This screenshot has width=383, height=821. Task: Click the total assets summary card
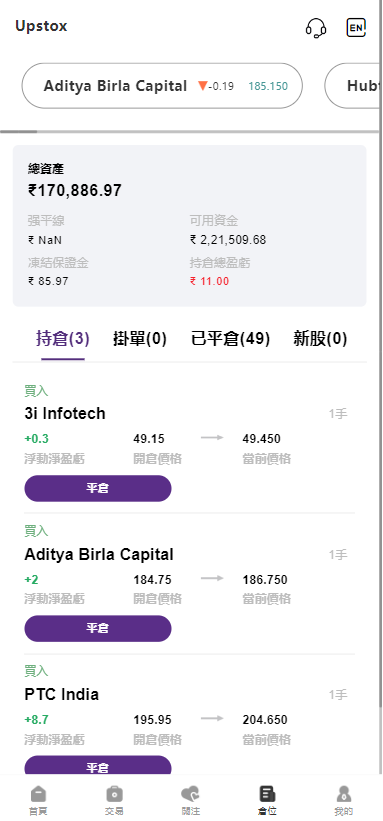point(190,226)
